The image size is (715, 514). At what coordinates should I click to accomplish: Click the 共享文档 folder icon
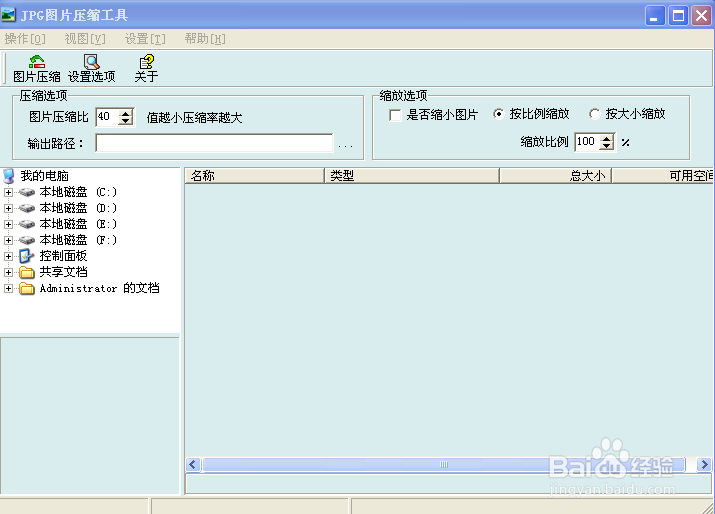coord(27,273)
